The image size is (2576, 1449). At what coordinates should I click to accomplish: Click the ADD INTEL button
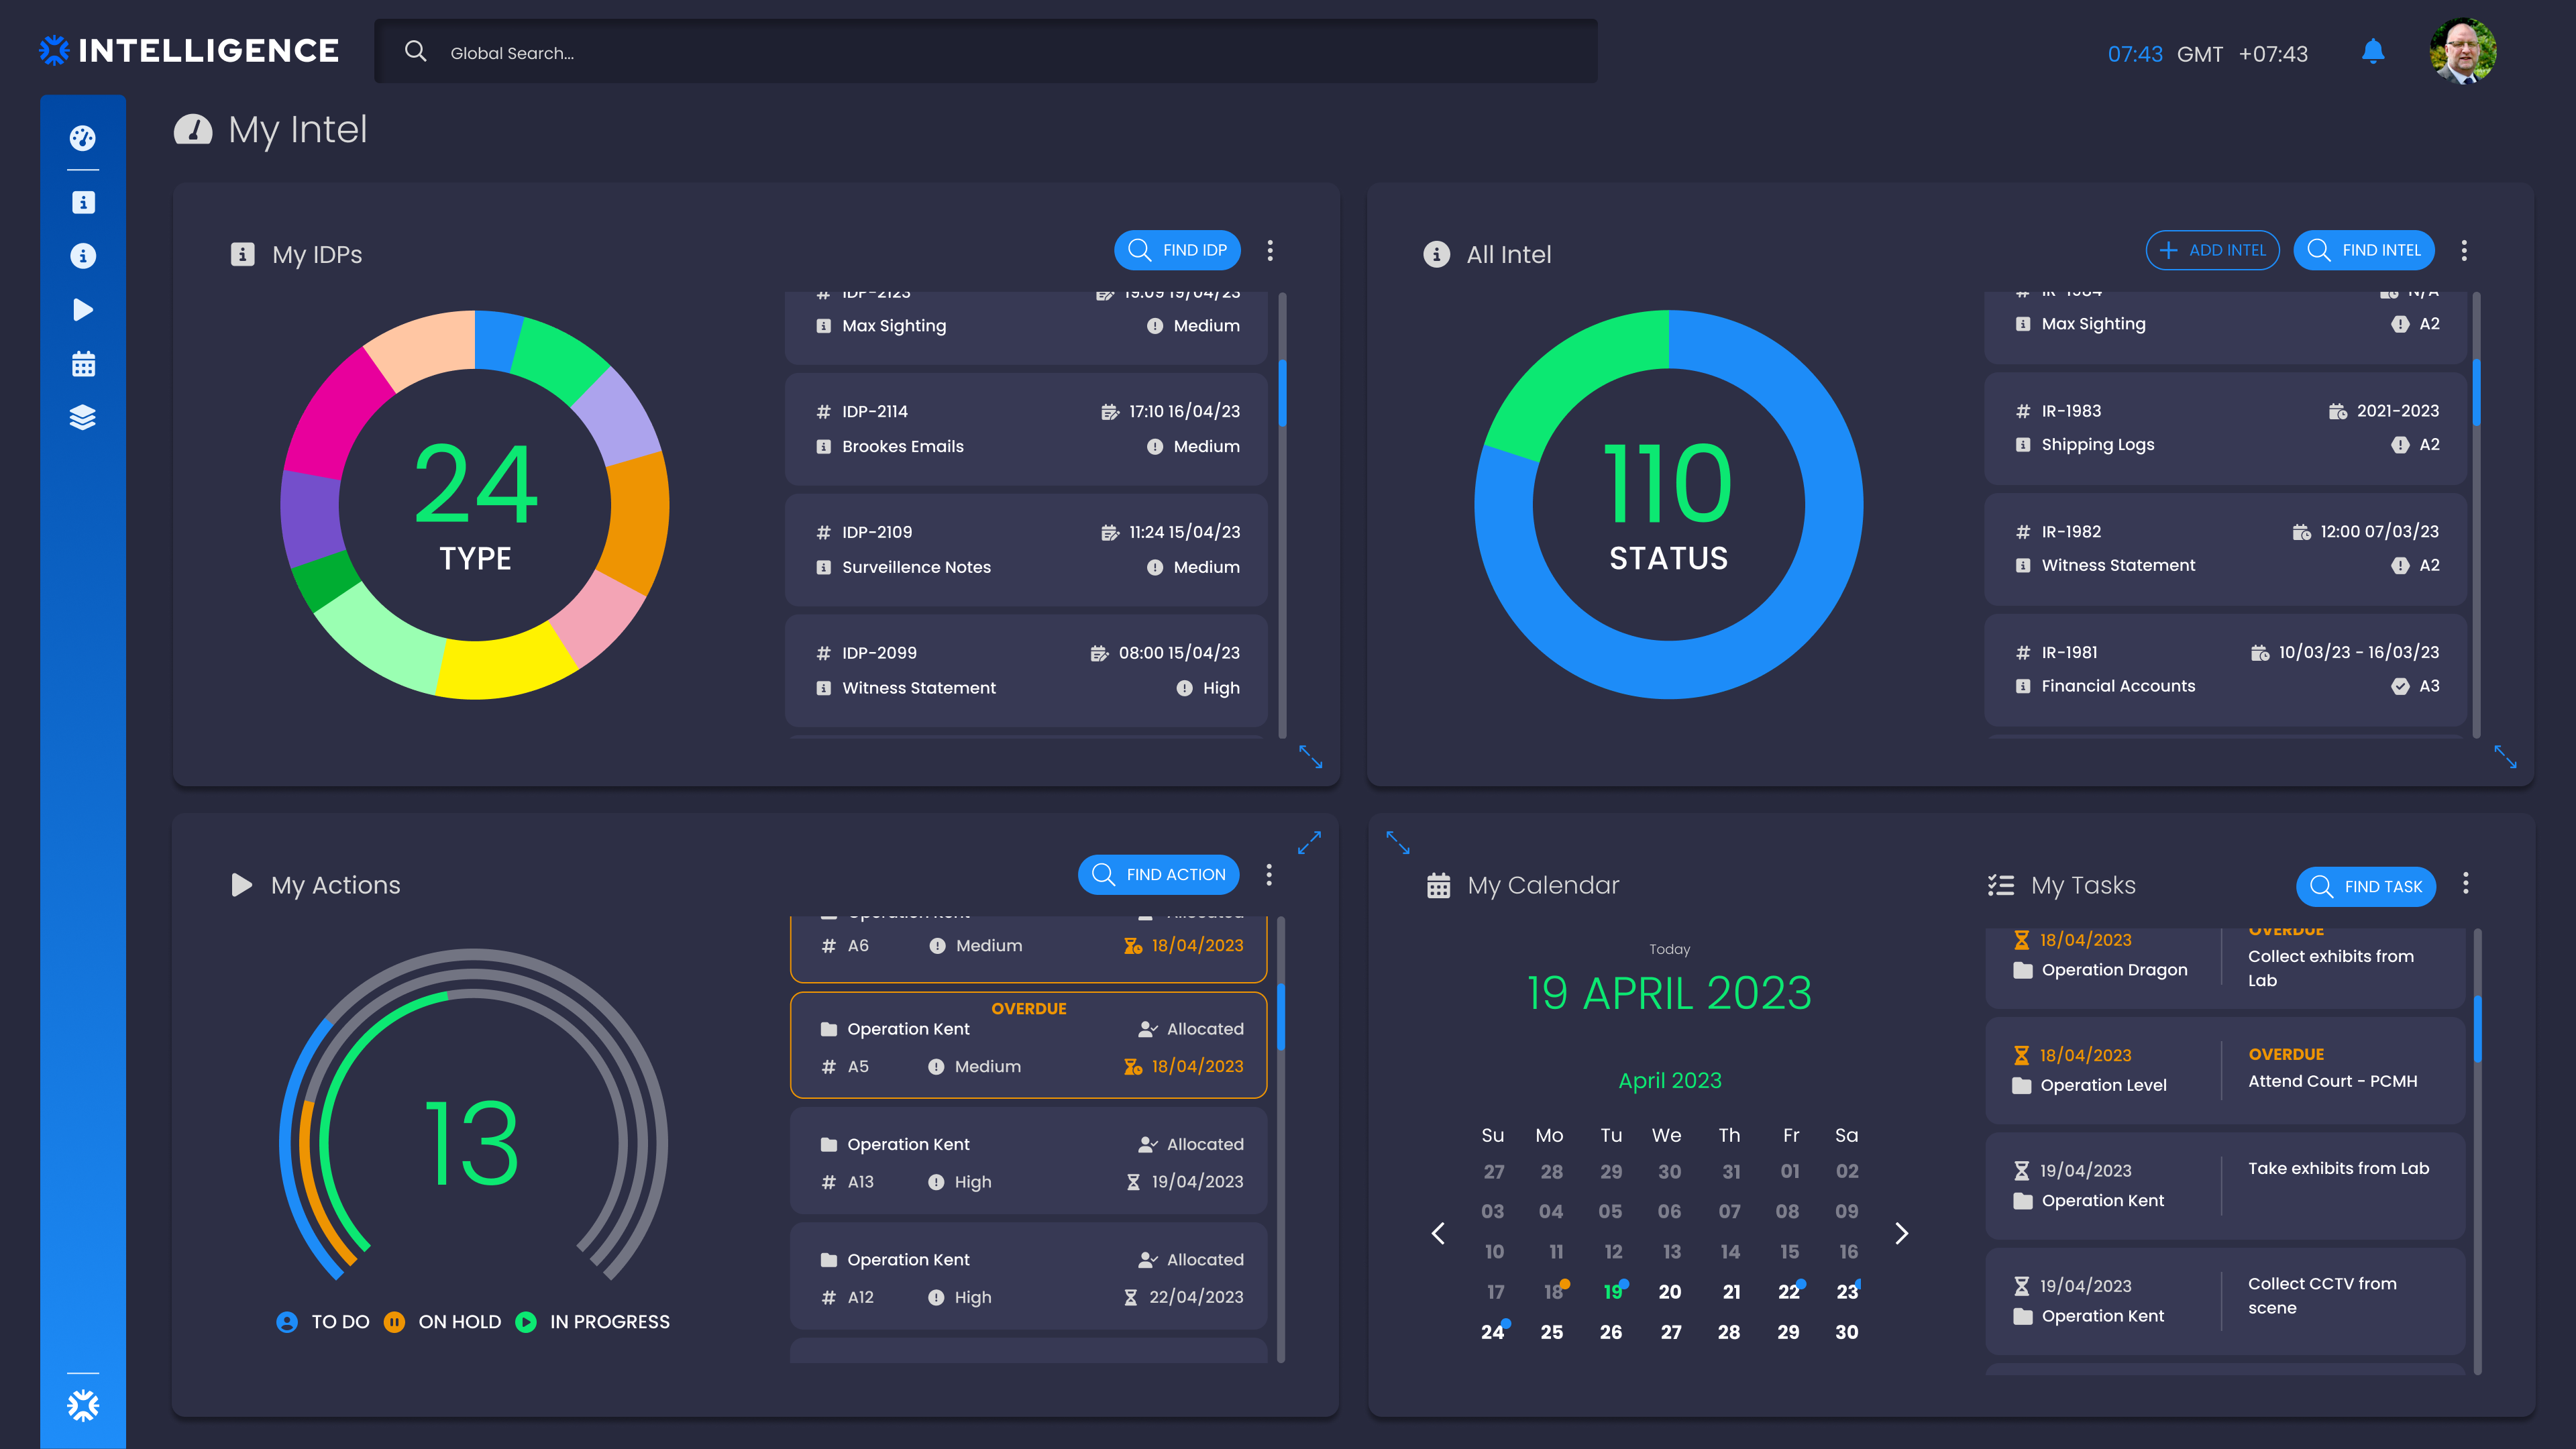(2213, 250)
